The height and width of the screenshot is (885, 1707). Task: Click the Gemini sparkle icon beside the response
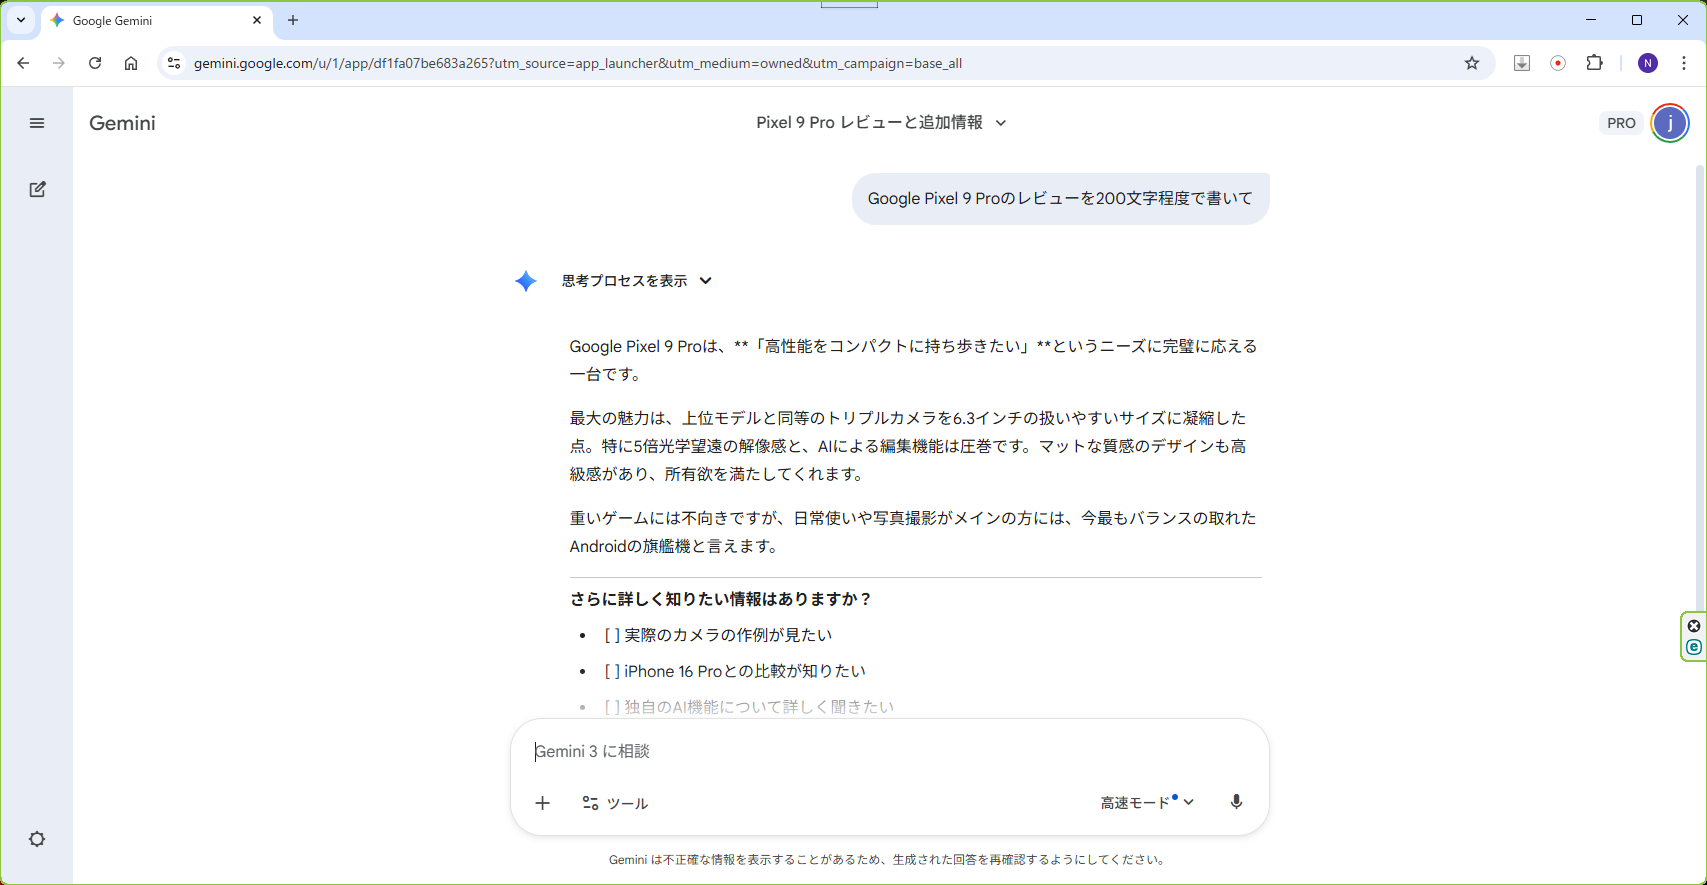point(526,281)
